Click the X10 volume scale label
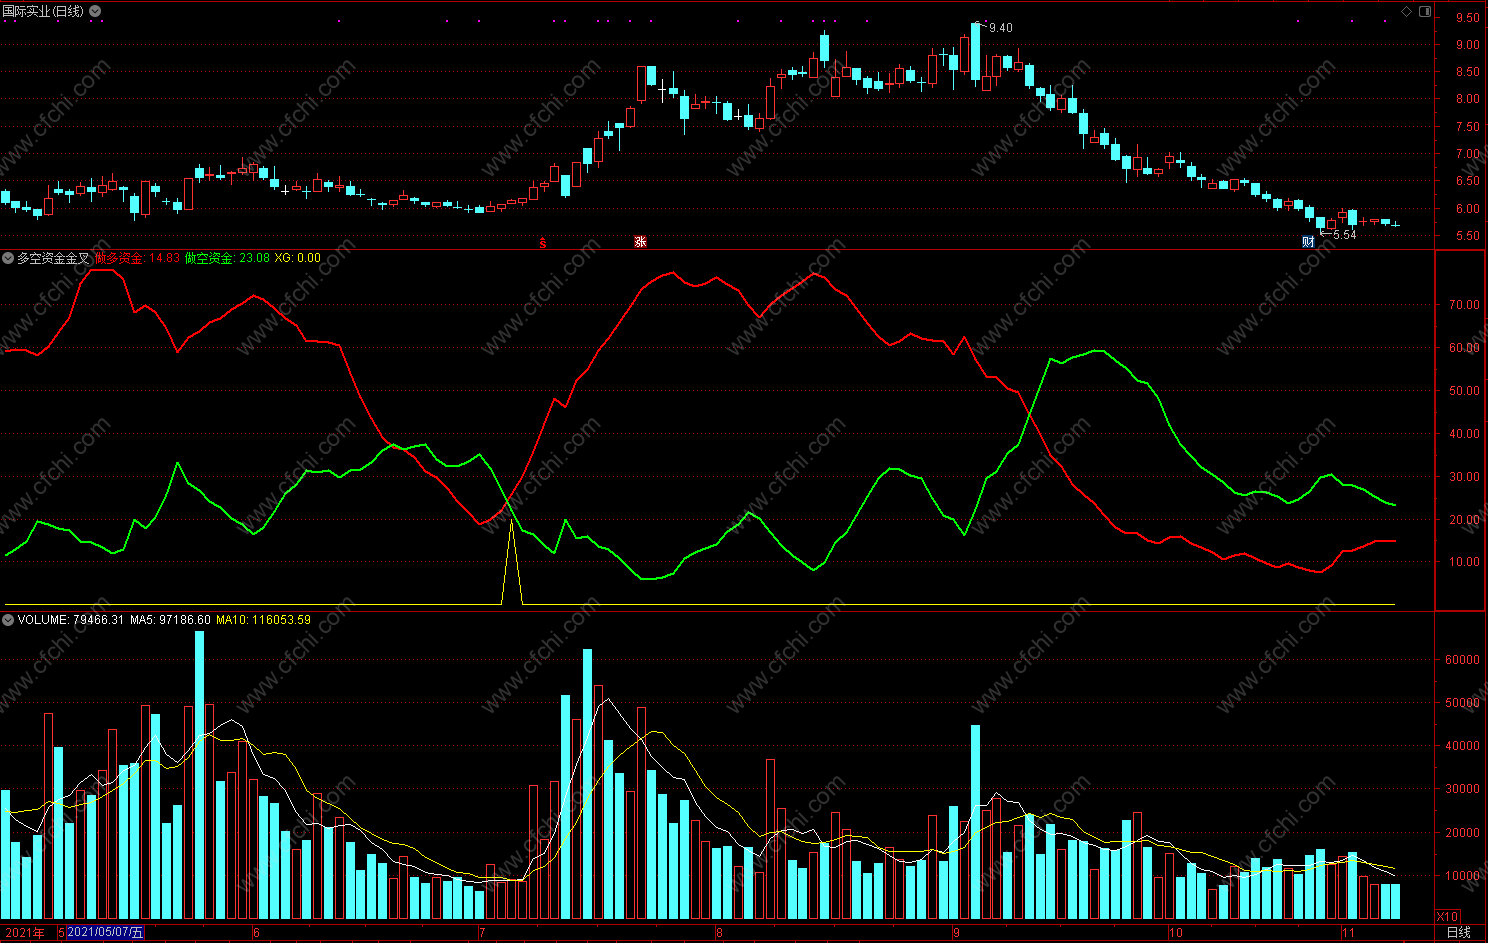Screen dimensions: 1488x943 tap(1447, 916)
